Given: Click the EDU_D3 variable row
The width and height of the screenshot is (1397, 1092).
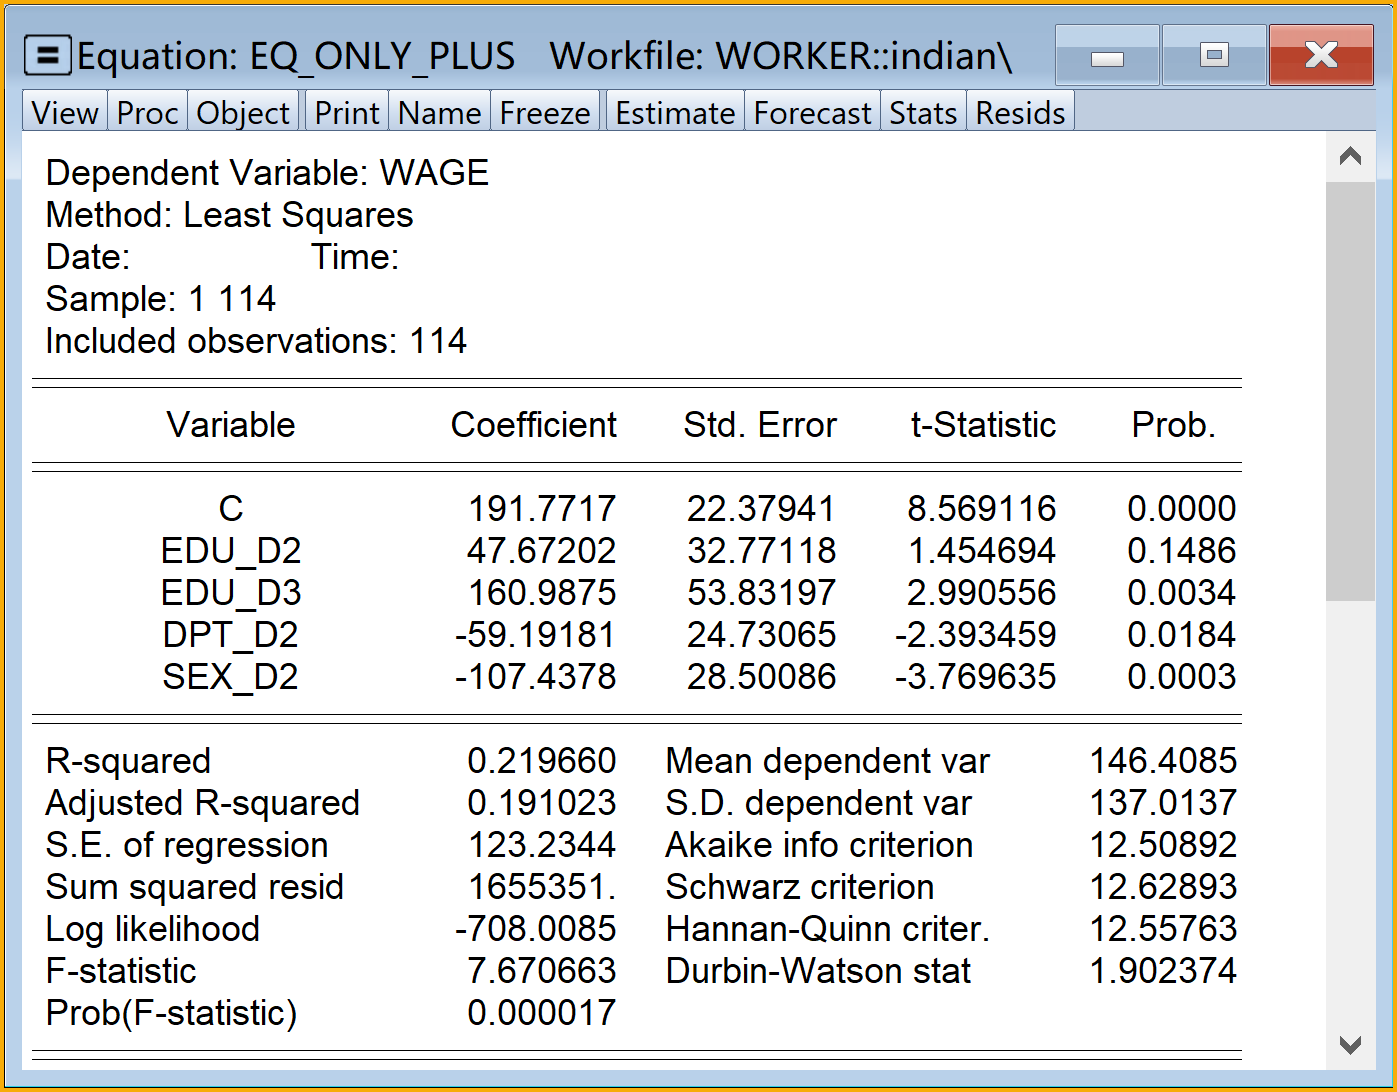Looking at the screenshot, I should tap(231, 593).
